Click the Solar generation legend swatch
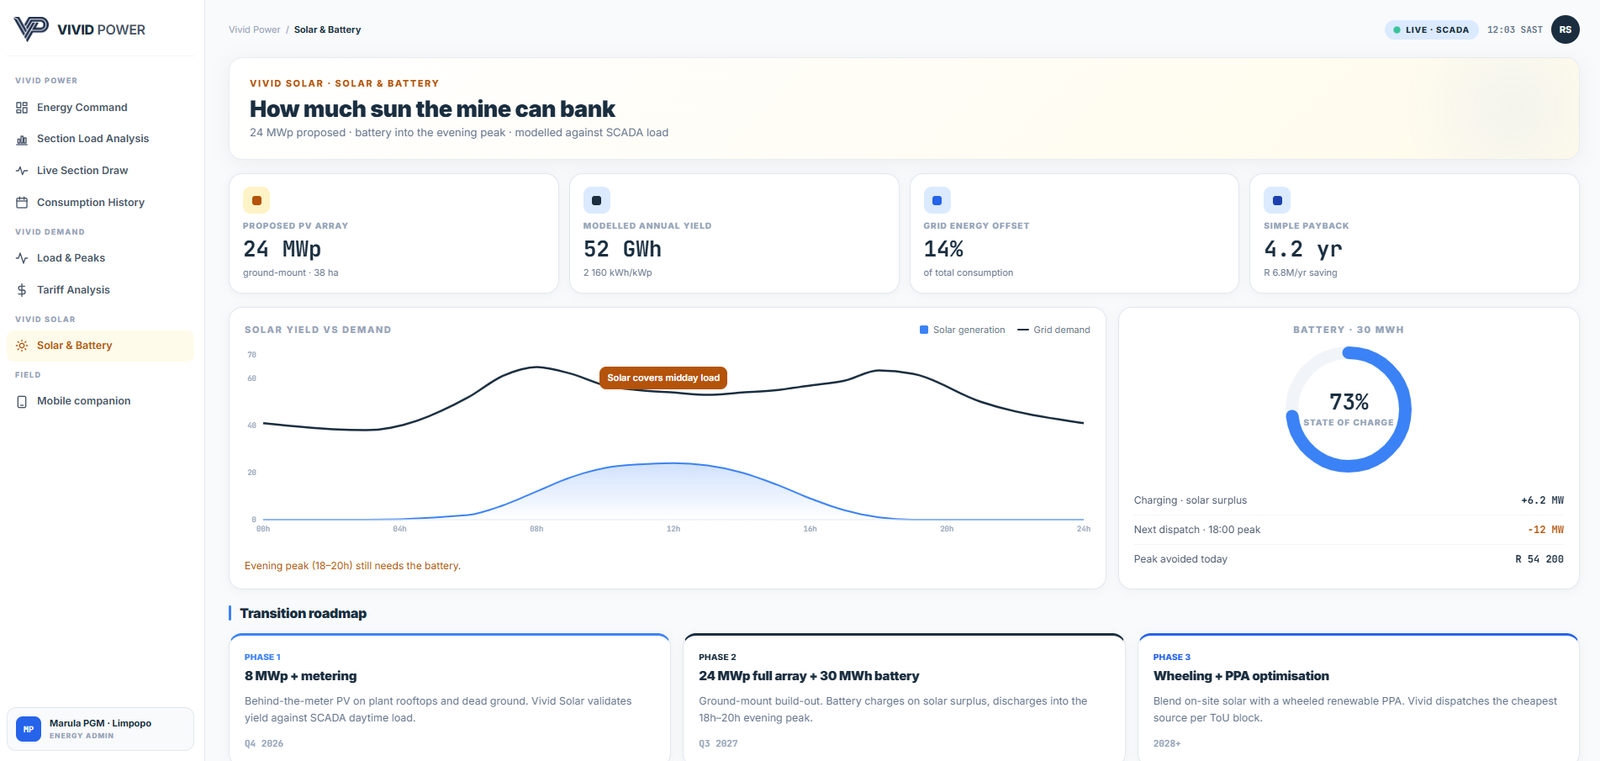Screen dimensions: 1600x761 [924, 330]
